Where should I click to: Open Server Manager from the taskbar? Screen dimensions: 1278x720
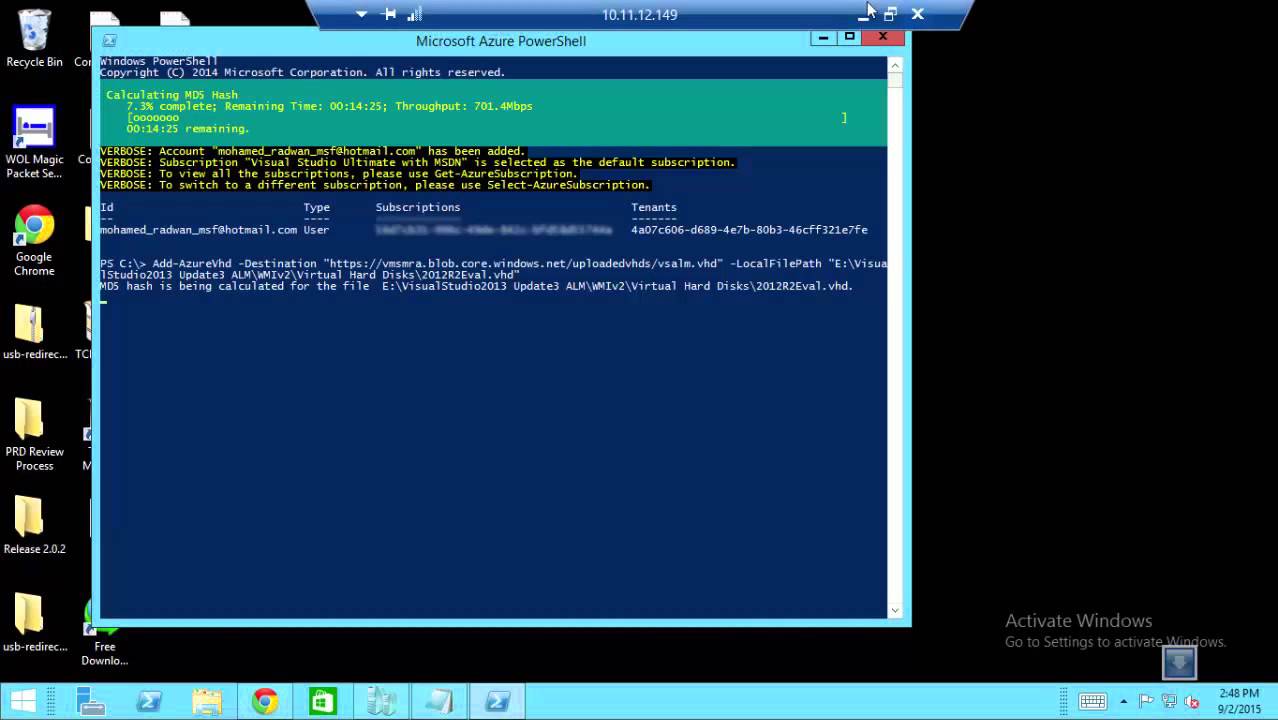coord(91,701)
